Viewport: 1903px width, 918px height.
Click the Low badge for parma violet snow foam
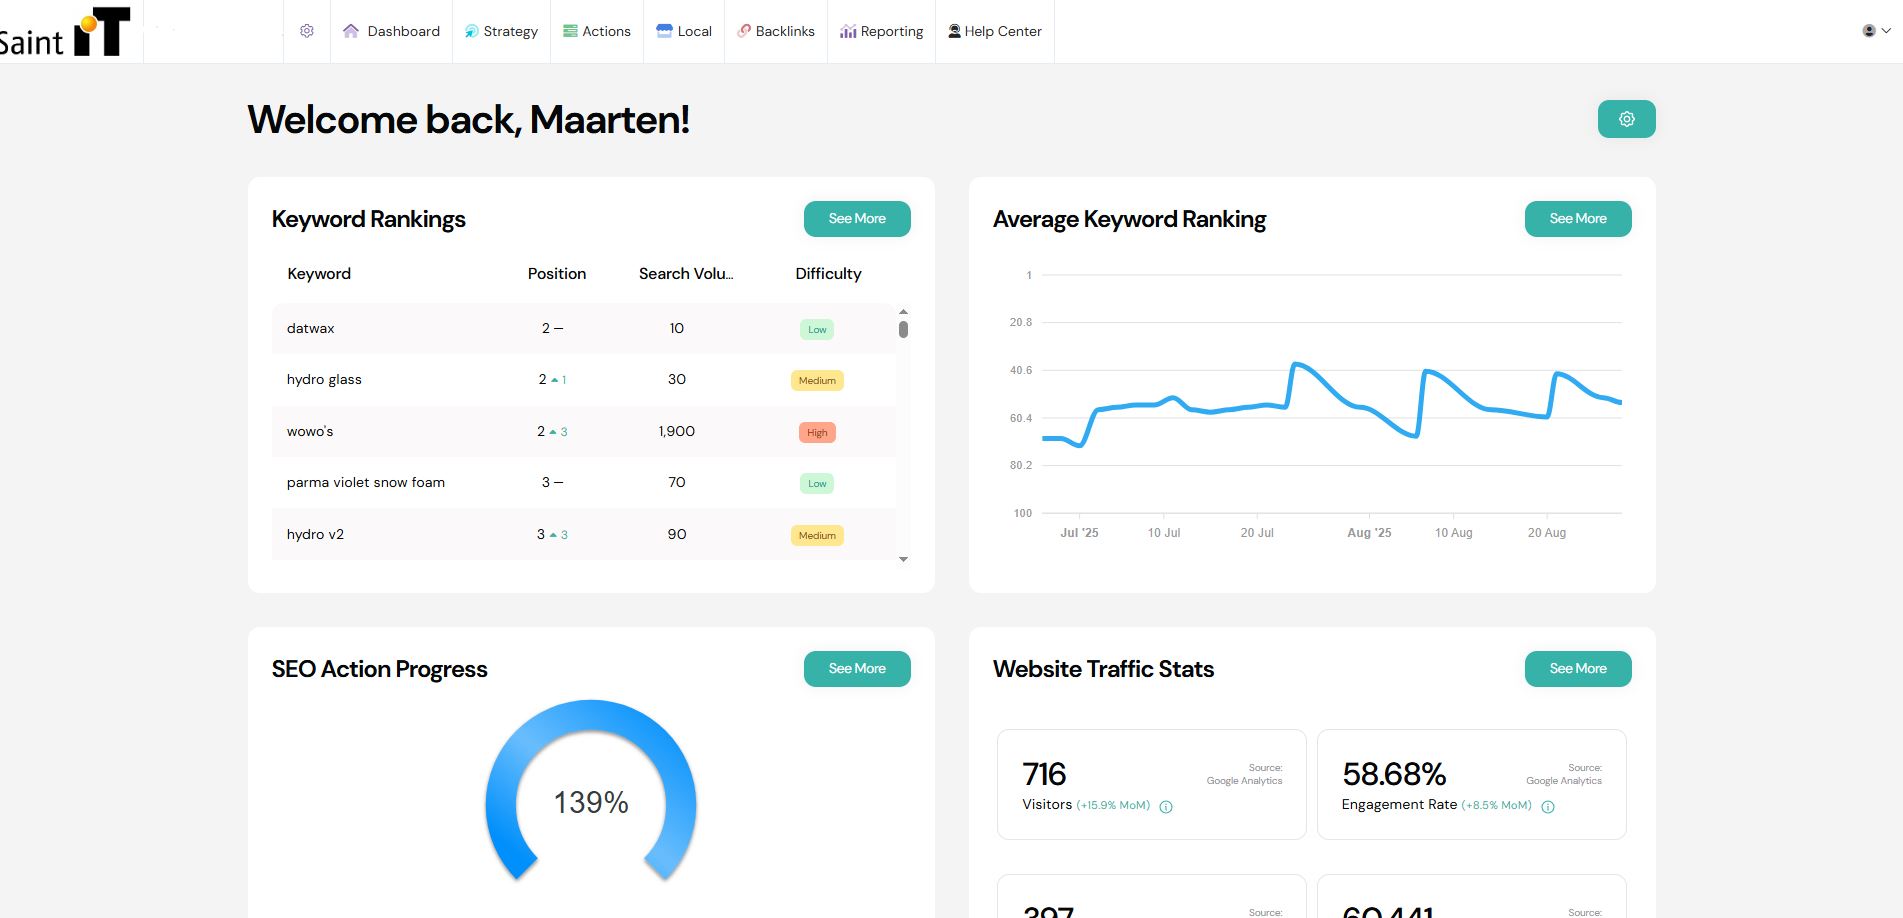point(817,483)
